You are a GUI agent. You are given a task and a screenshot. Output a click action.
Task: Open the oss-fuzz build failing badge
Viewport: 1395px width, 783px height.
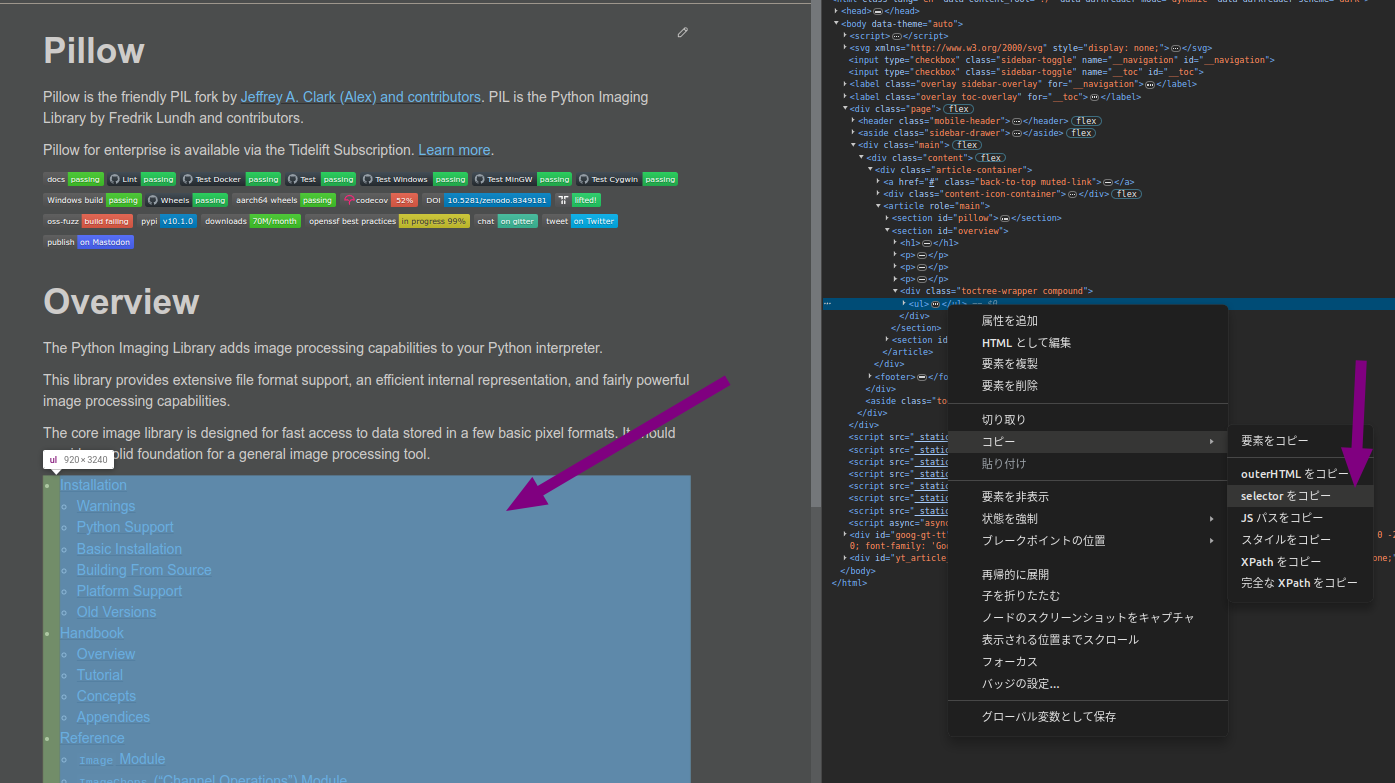(x=88, y=221)
